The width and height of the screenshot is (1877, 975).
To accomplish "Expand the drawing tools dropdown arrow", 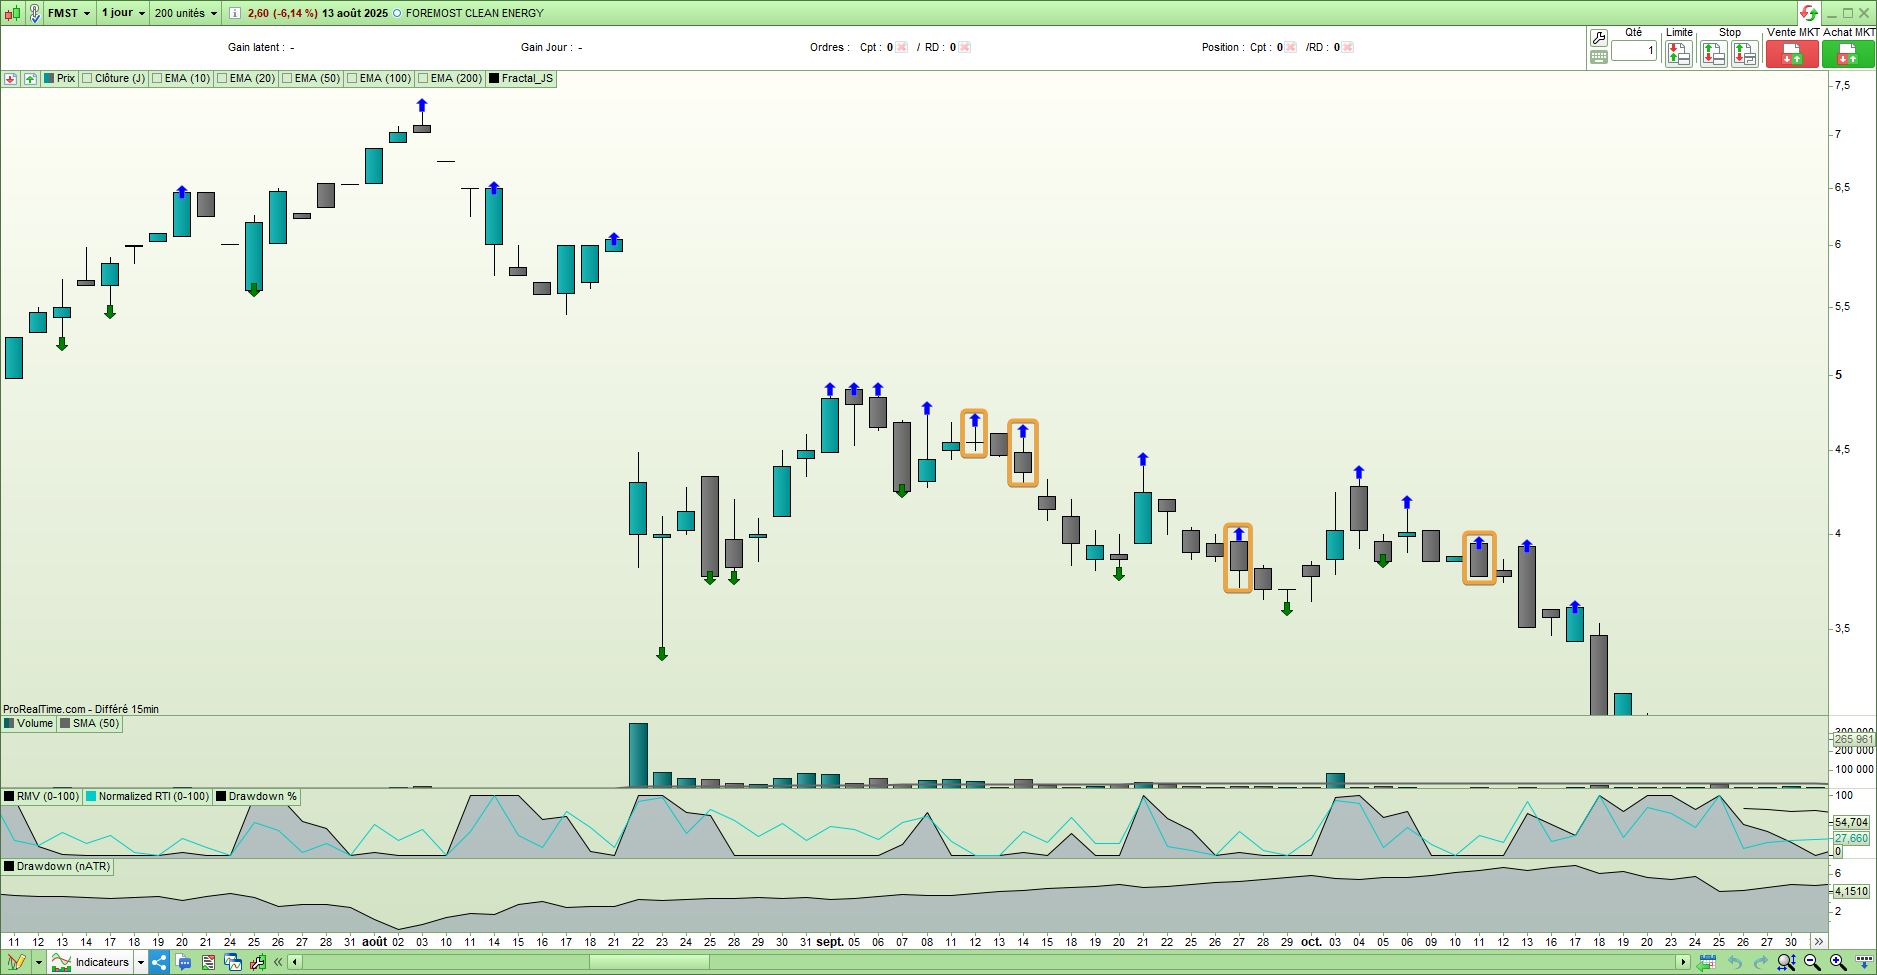I will click(x=39, y=962).
